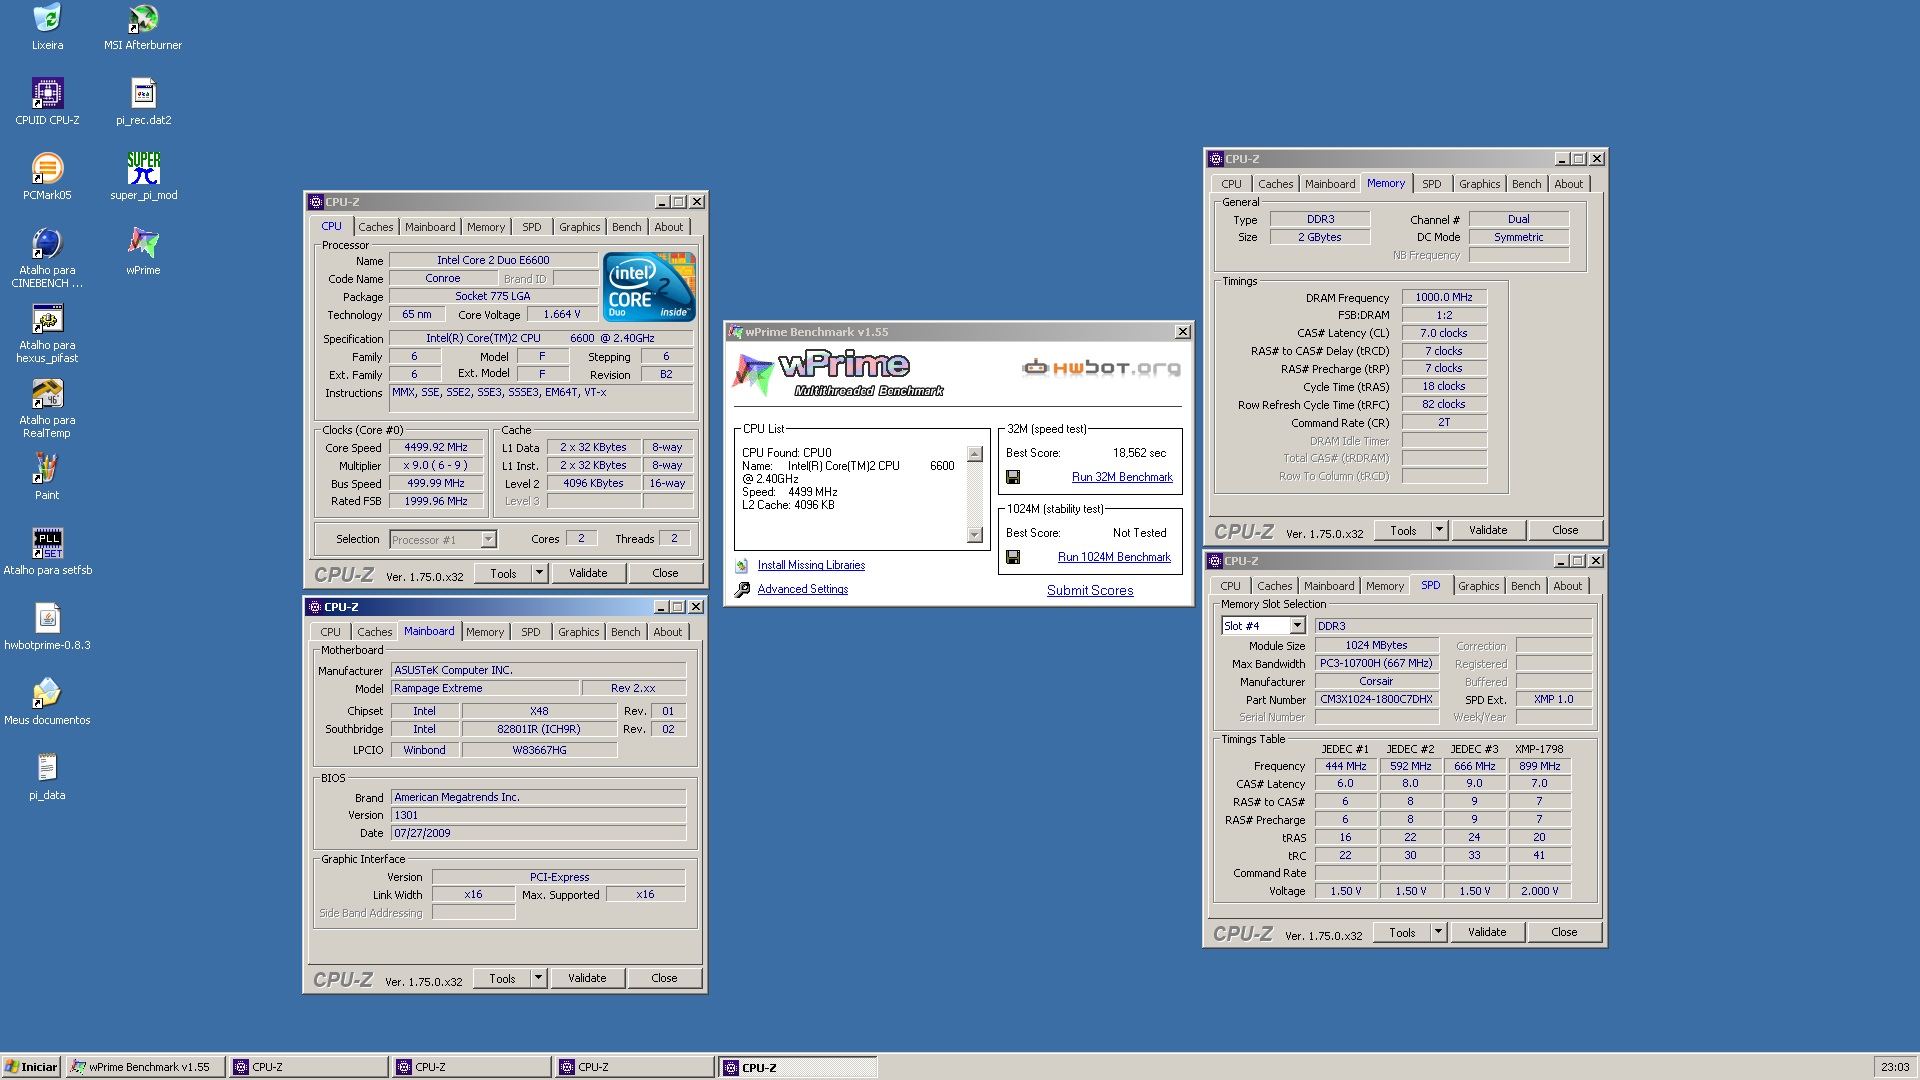The width and height of the screenshot is (1920, 1080).
Task: Switch to wPrime Benchmark taskbar button
Action: click(145, 1067)
